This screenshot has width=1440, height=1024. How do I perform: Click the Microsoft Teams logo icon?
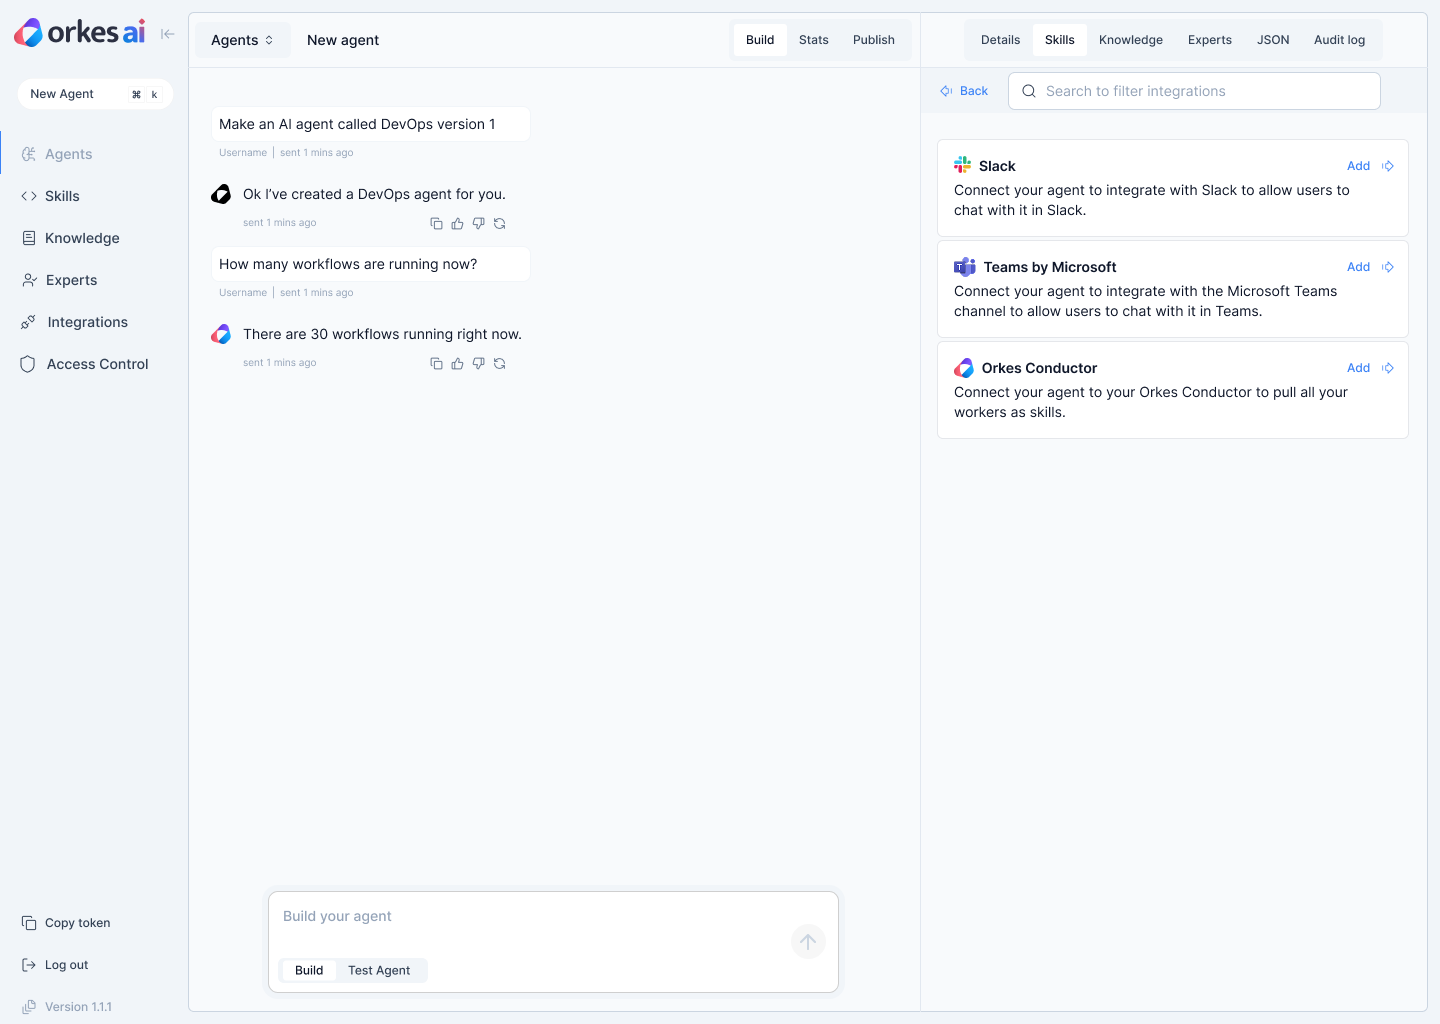click(x=964, y=267)
